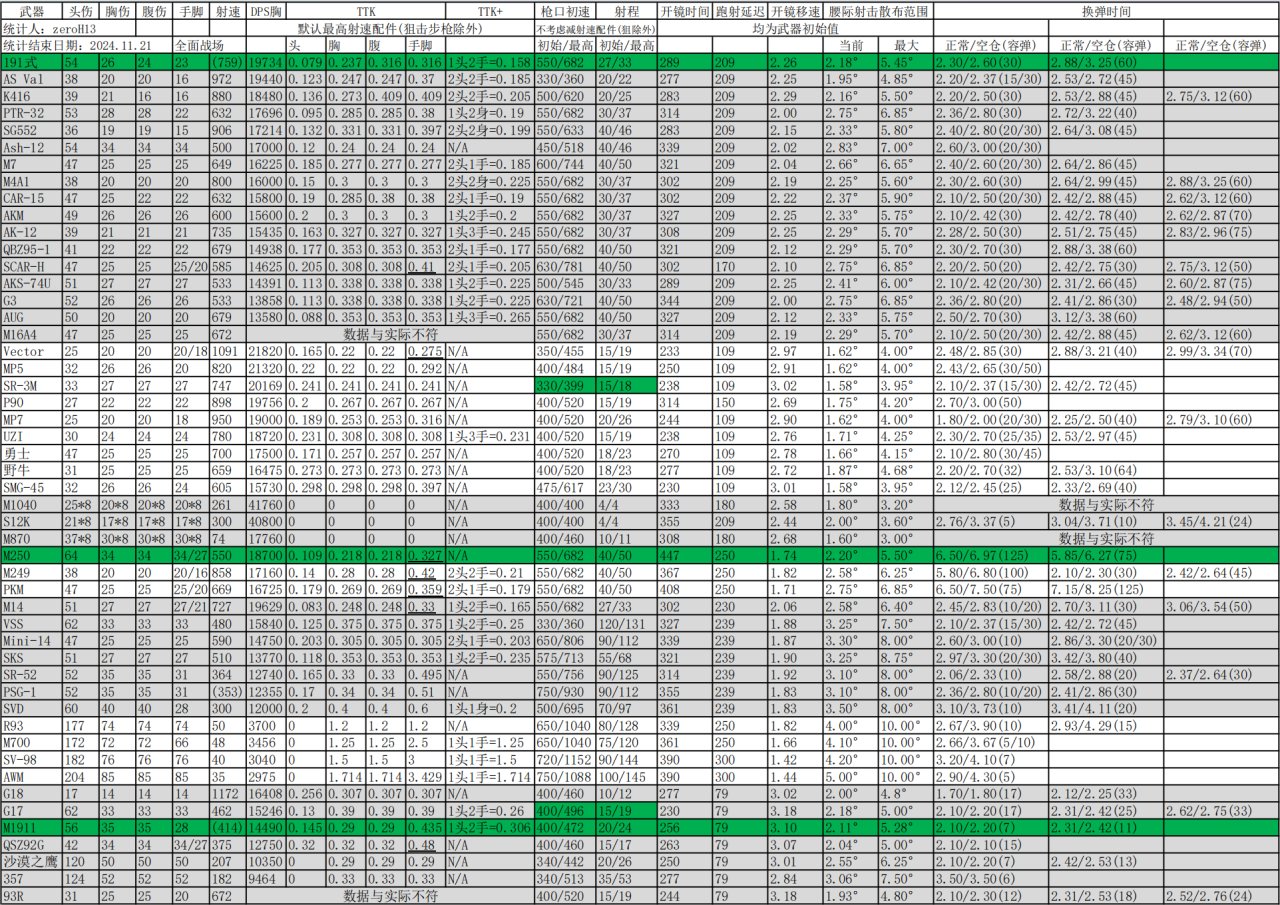The height and width of the screenshot is (905, 1280).
Task: Click the 头伤 header cell
Action: [80, 11]
